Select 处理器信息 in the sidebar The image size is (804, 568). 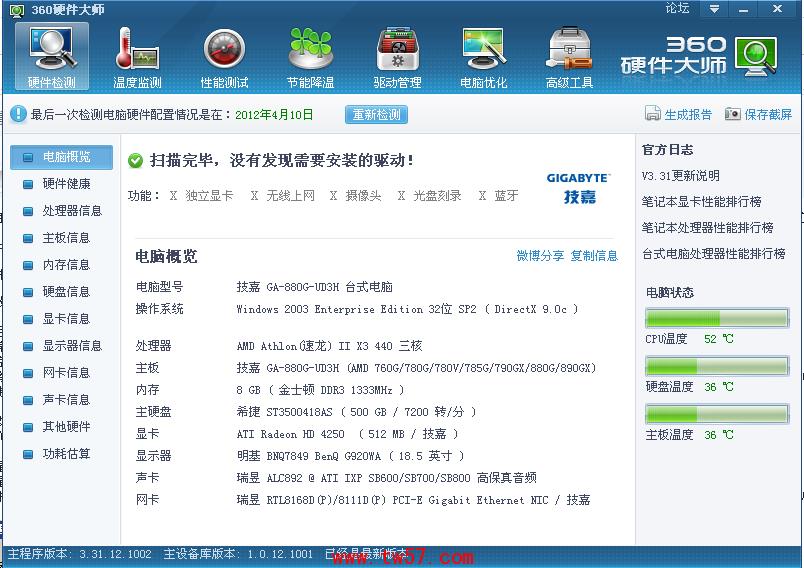click(x=71, y=211)
